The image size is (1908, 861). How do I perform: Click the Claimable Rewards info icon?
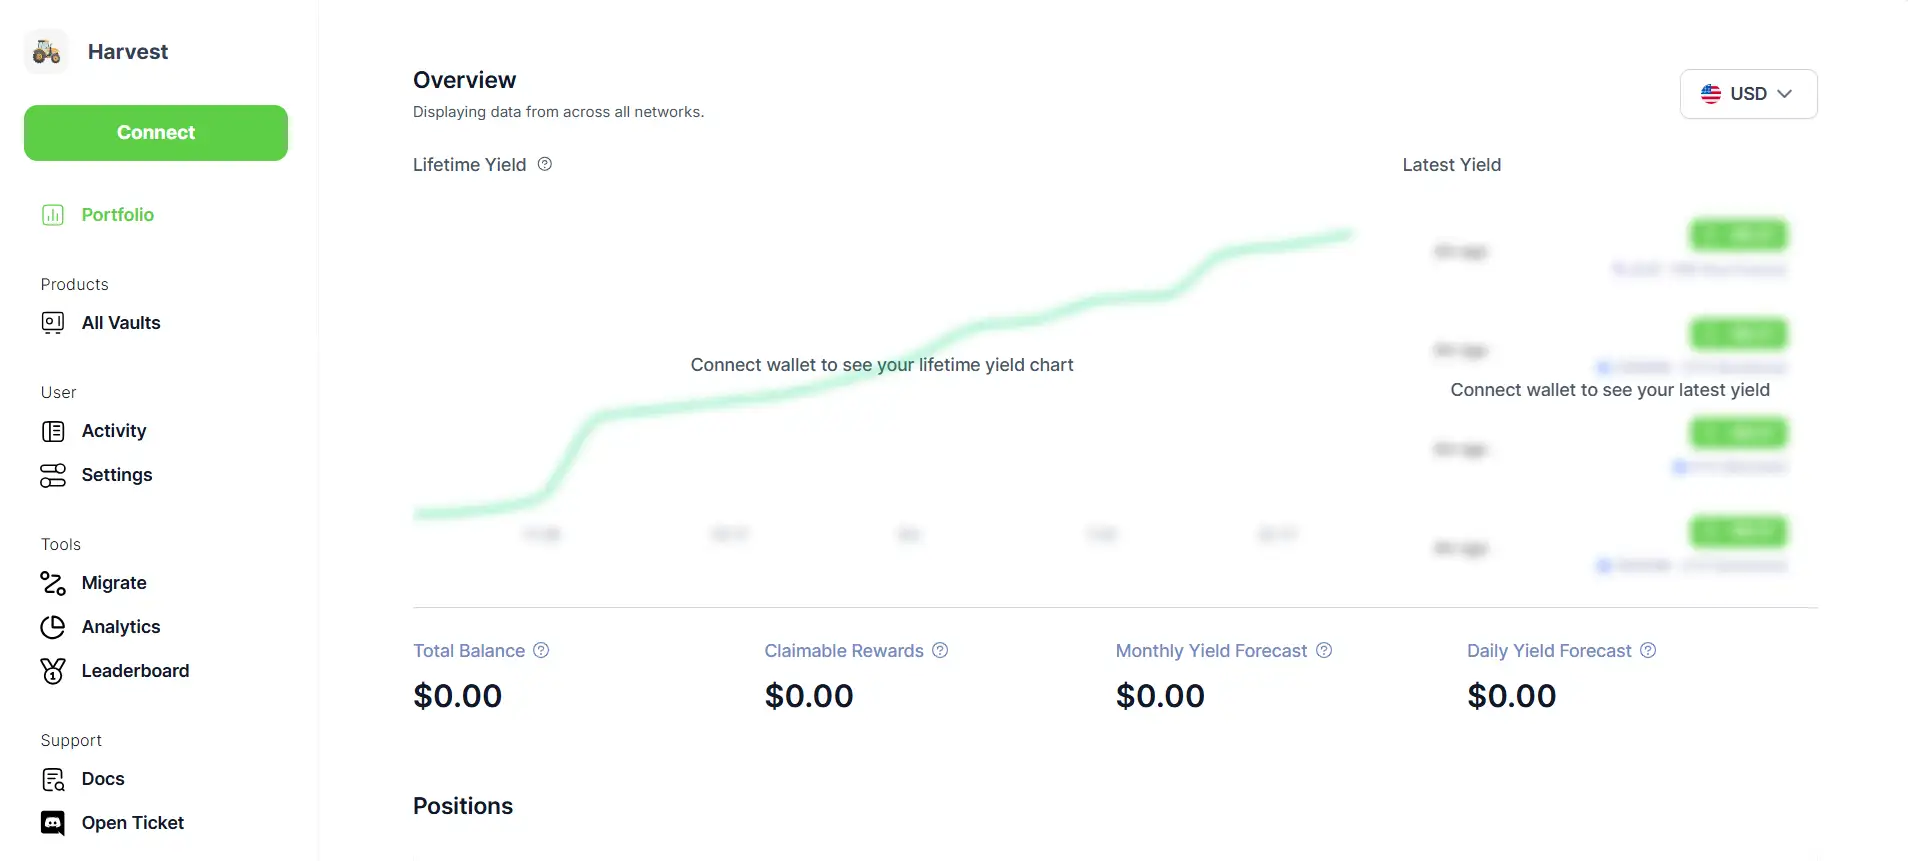tap(940, 650)
